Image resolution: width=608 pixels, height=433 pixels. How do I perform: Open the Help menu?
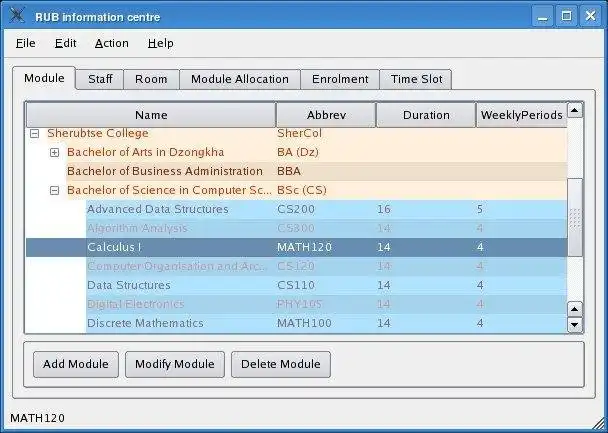[161, 43]
